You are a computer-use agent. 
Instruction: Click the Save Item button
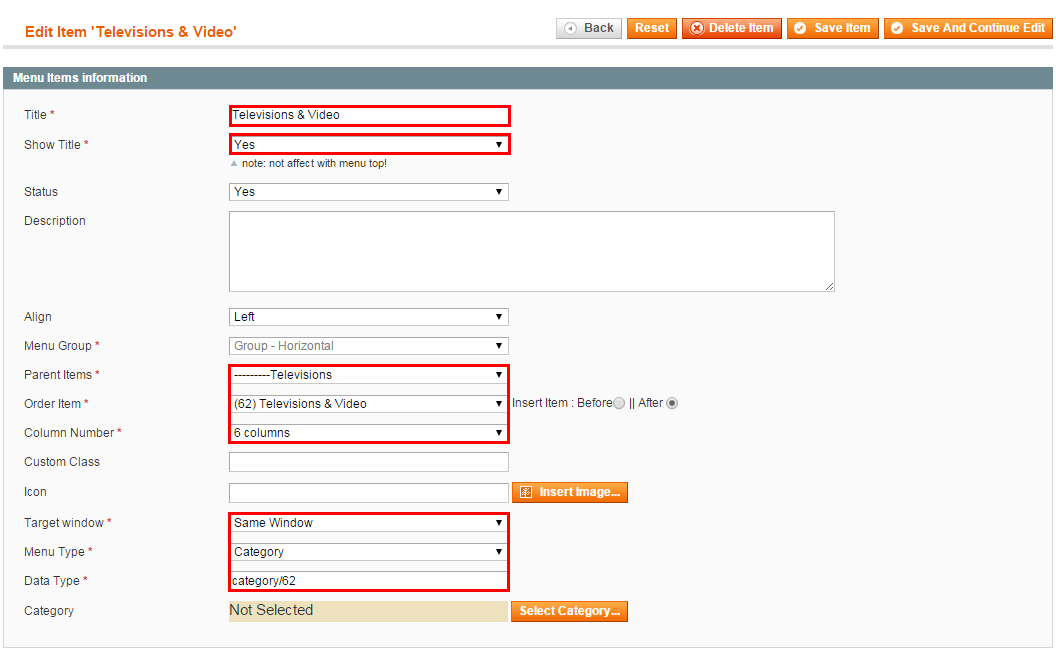point(832,28)
